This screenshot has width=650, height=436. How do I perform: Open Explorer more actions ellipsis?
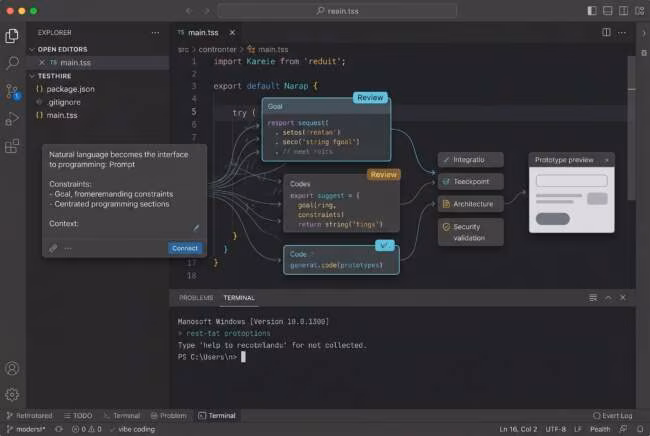[155, 33]
